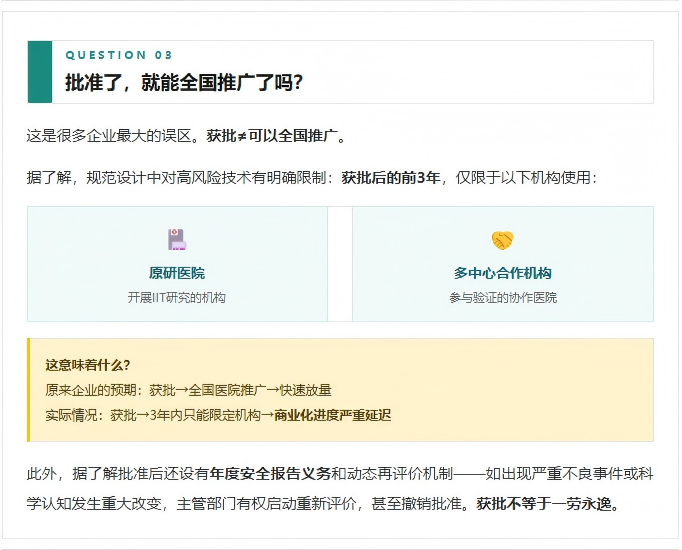This screenshot has height=550, width=682.
Task: Select the 原研医院 card title
Action: pos(177,273)
